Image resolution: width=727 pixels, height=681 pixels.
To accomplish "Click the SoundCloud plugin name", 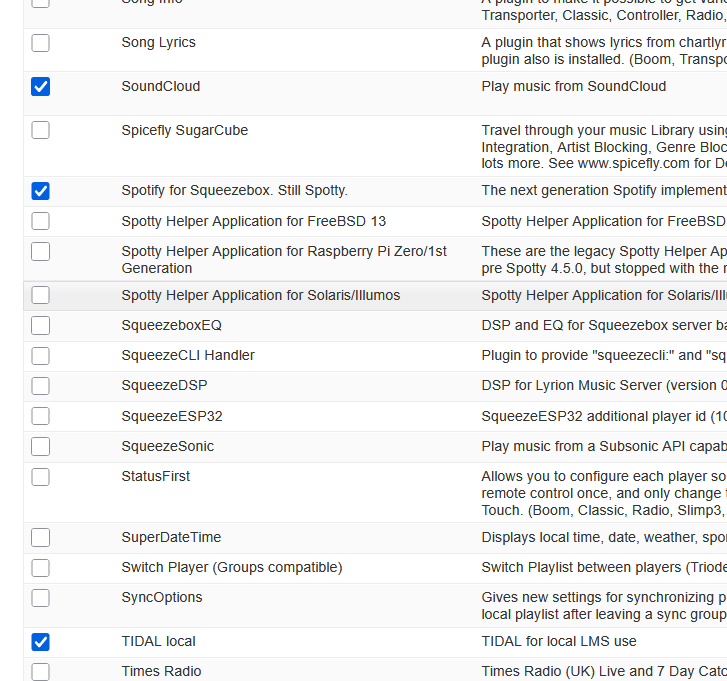I will 161,86.
